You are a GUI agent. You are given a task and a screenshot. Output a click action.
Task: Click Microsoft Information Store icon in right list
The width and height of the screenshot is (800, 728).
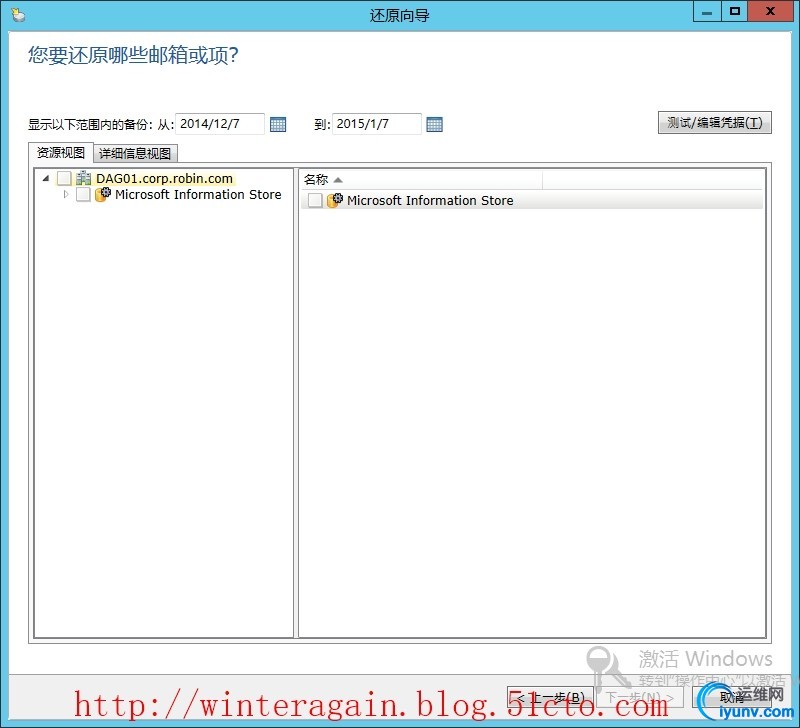335,200
